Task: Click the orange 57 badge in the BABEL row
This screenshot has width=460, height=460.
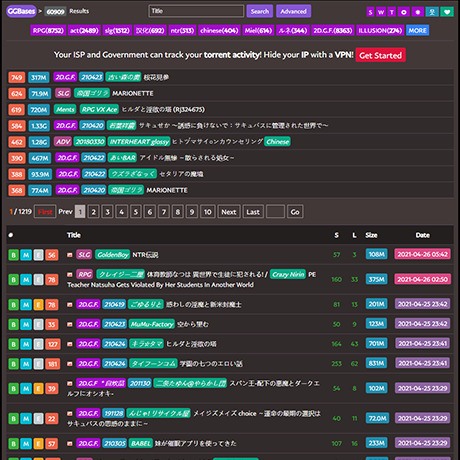Action: tap(51, 444)
